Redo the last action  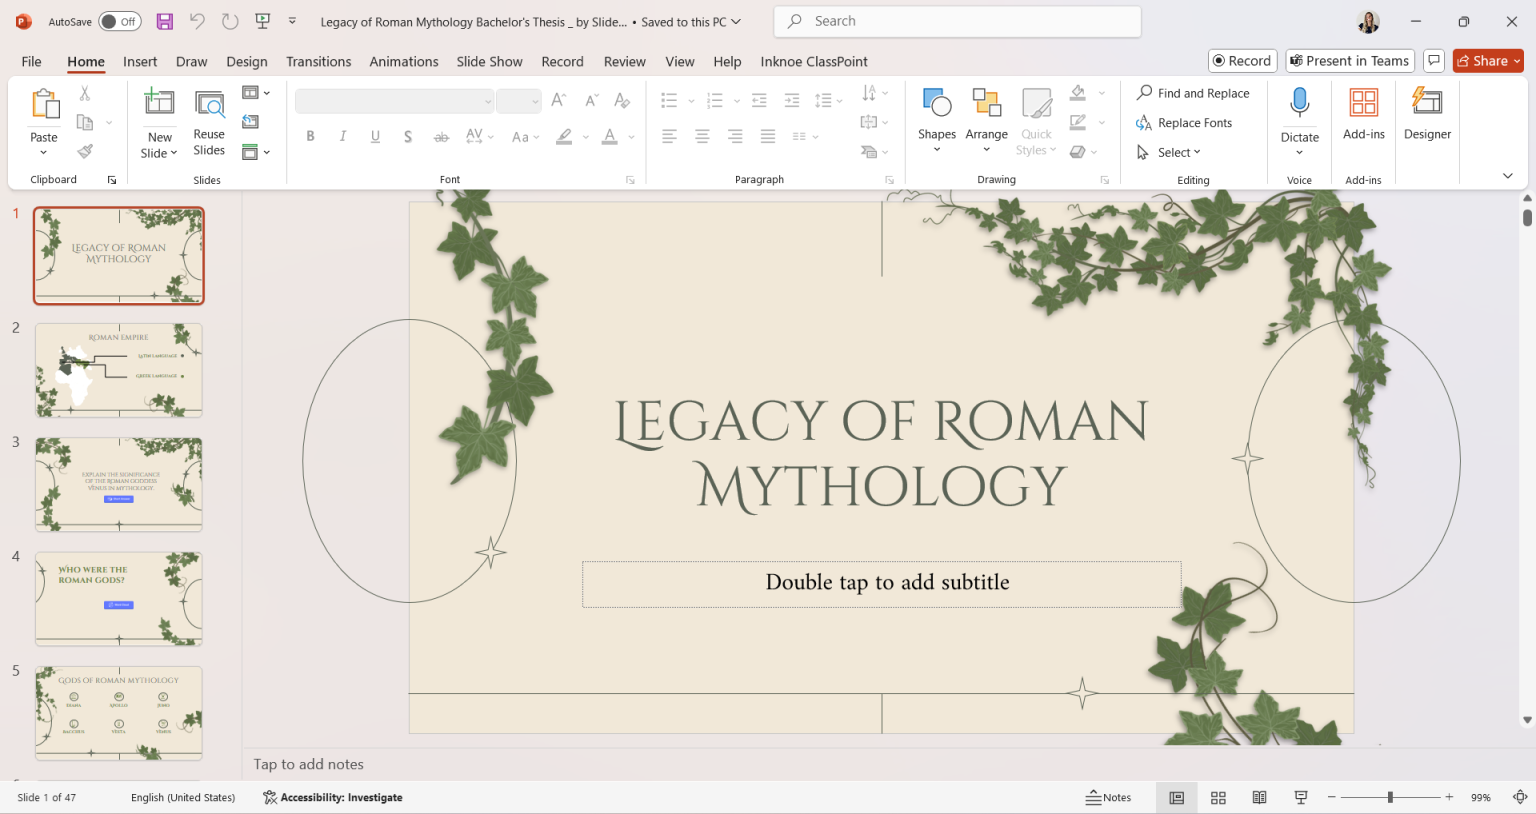230,21
